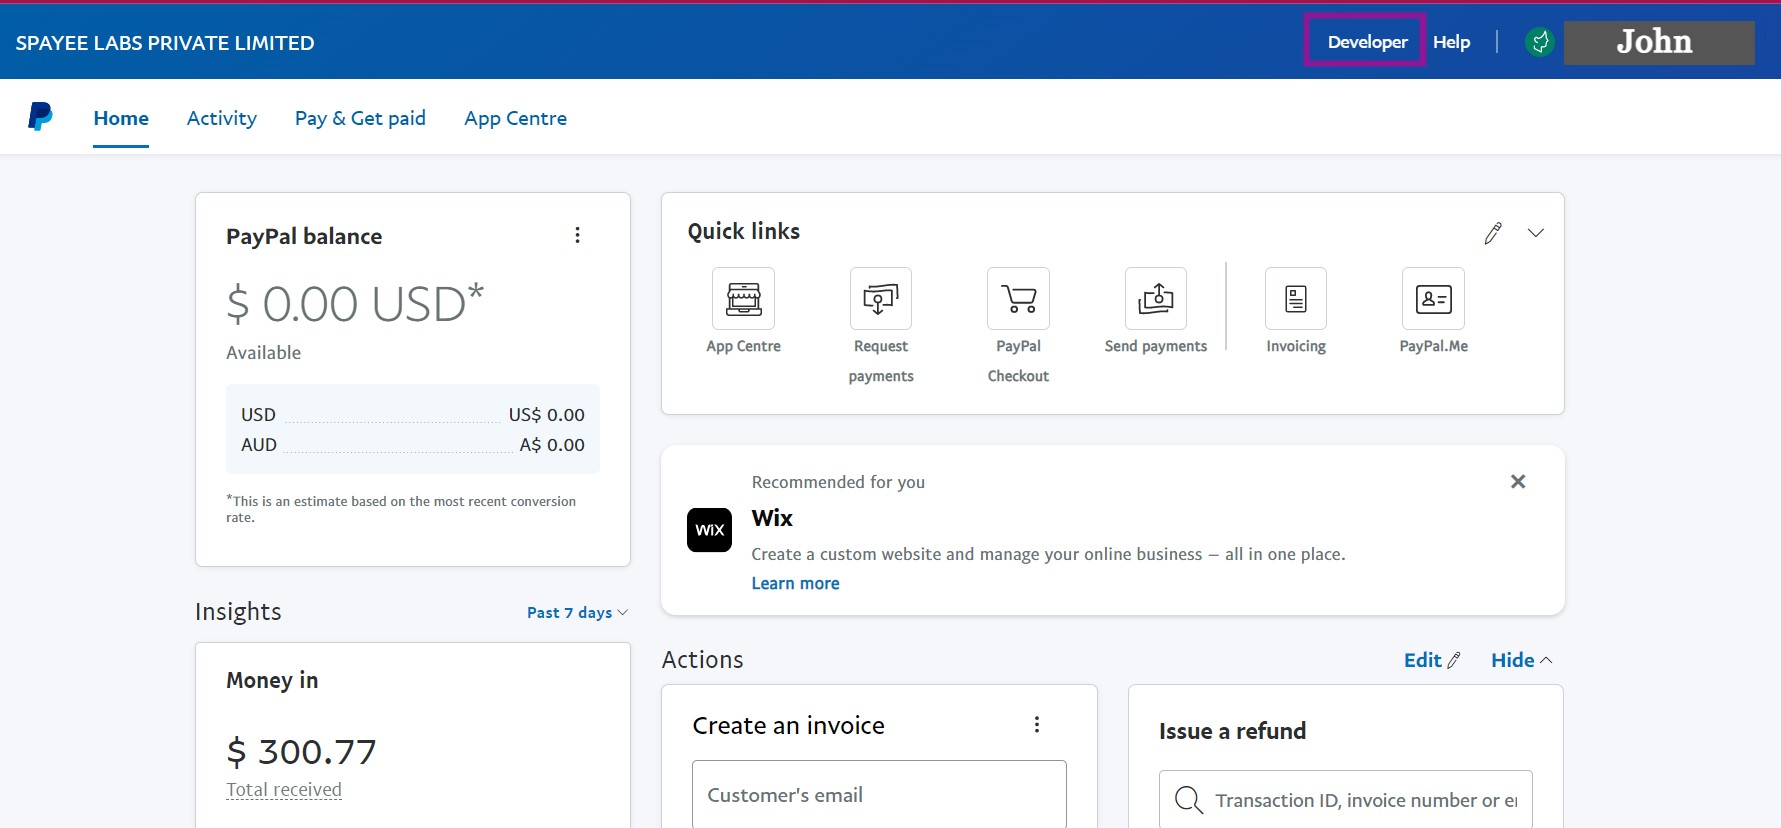The image size is (1781, 828).
Task: Focus the Transaction ID search field
Action: 1345,800
